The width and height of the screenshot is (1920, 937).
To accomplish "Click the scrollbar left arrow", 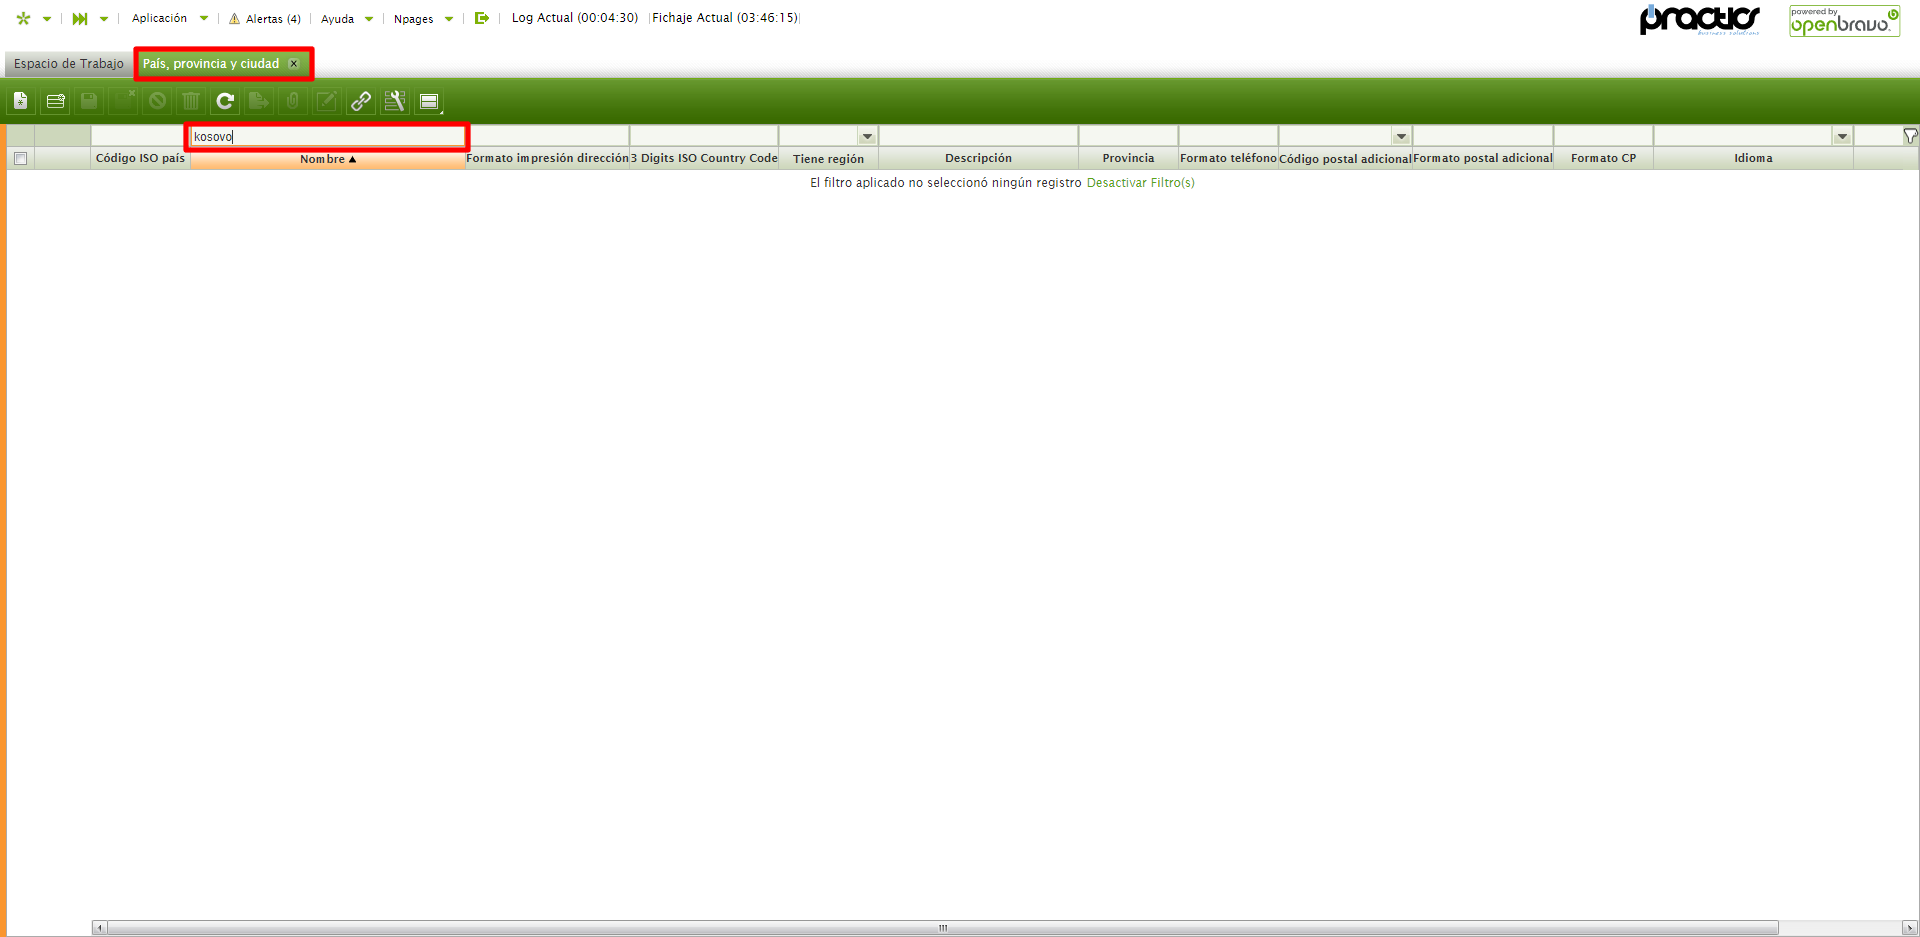I will (99, 928).
